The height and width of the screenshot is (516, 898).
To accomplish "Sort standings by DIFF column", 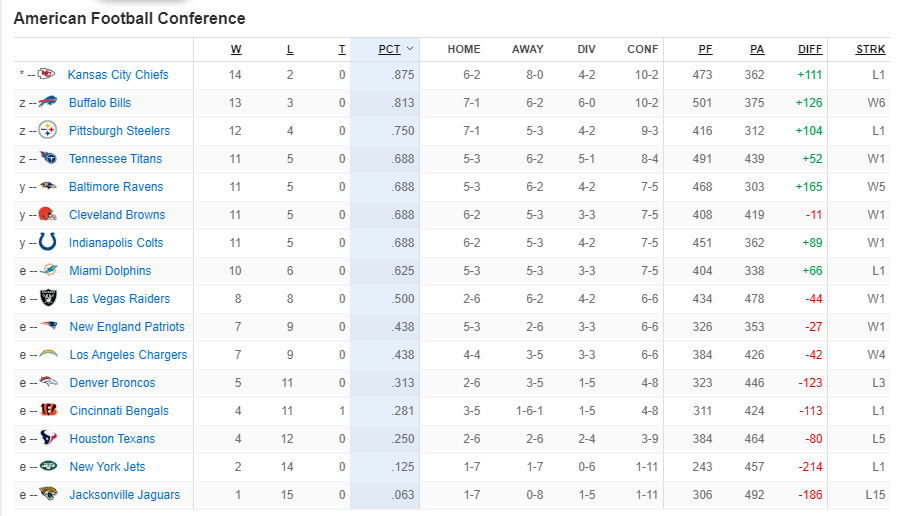I will (x=810, y=49).
